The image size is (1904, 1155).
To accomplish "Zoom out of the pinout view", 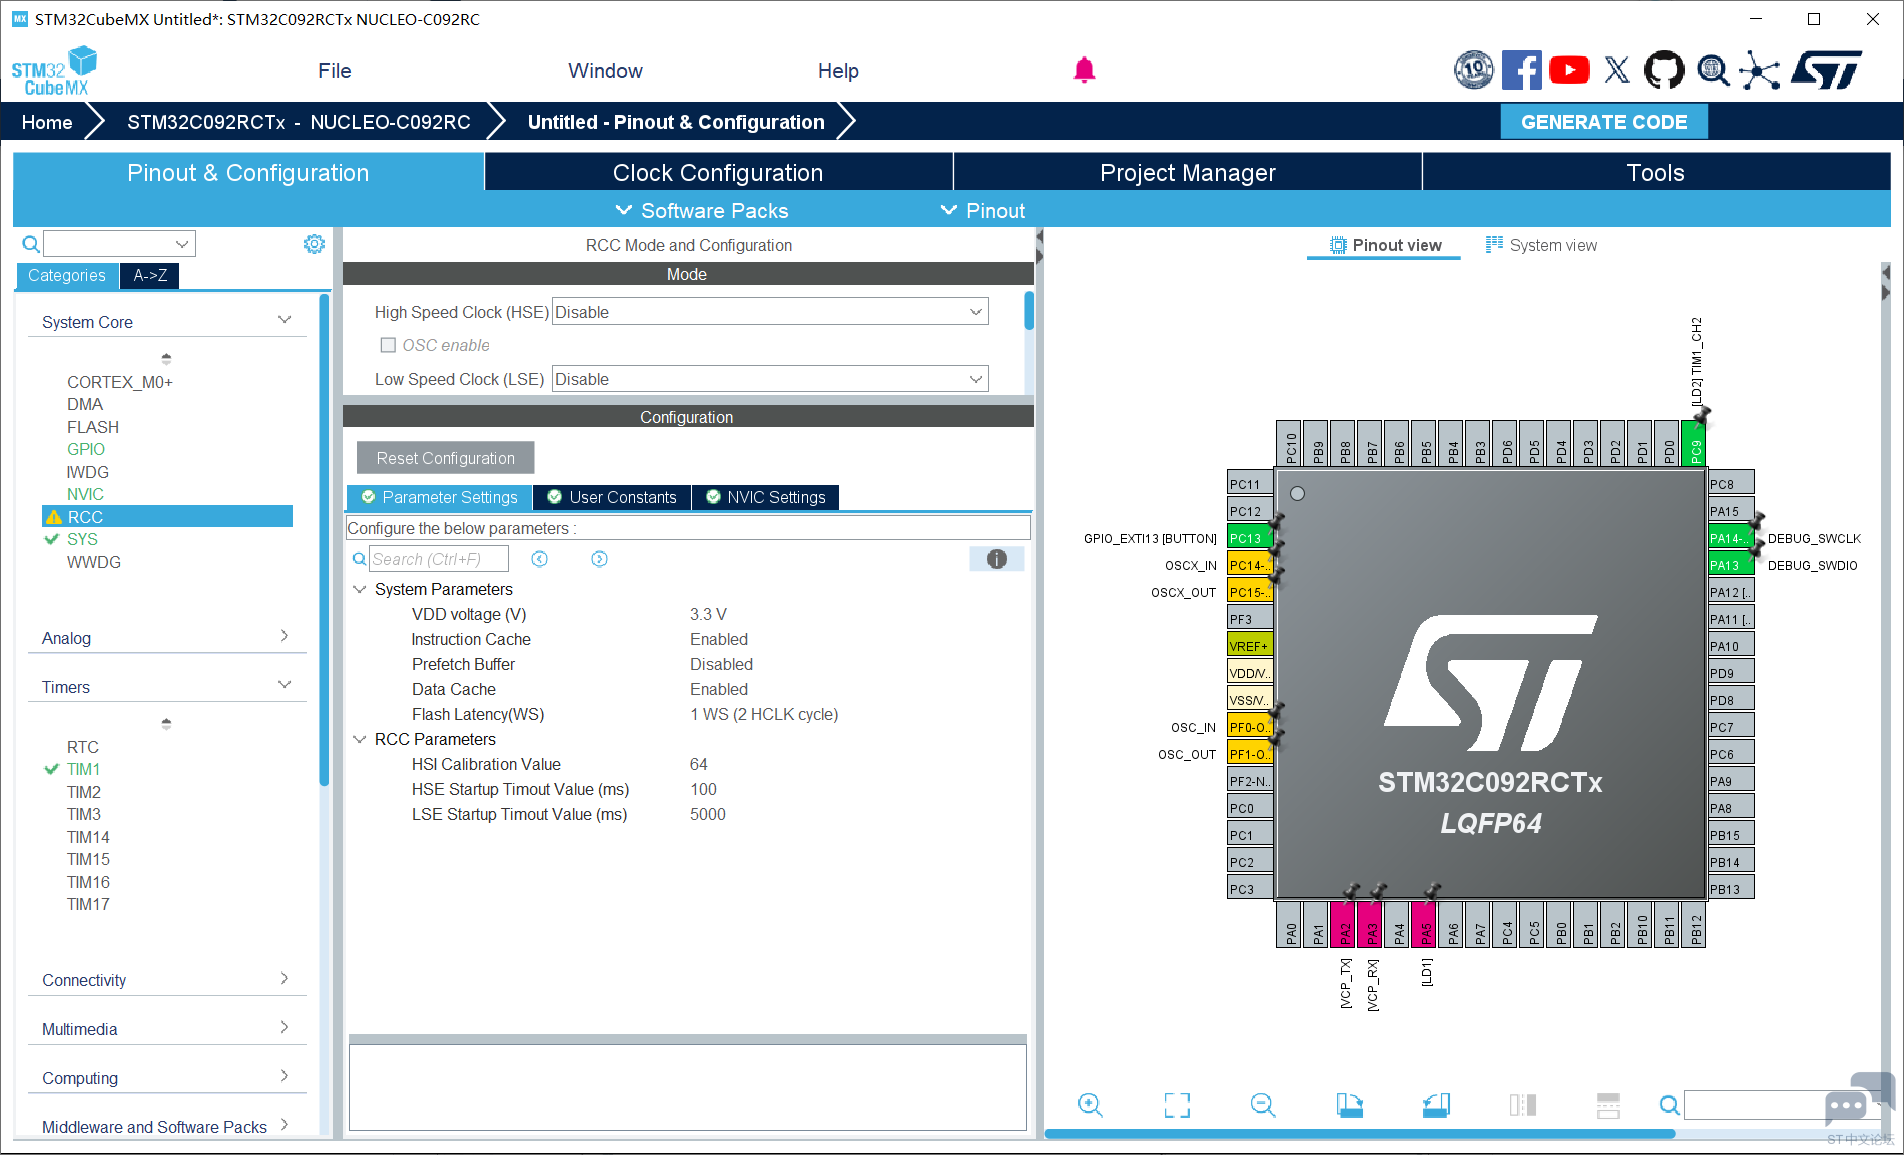I will 1263,1105.
